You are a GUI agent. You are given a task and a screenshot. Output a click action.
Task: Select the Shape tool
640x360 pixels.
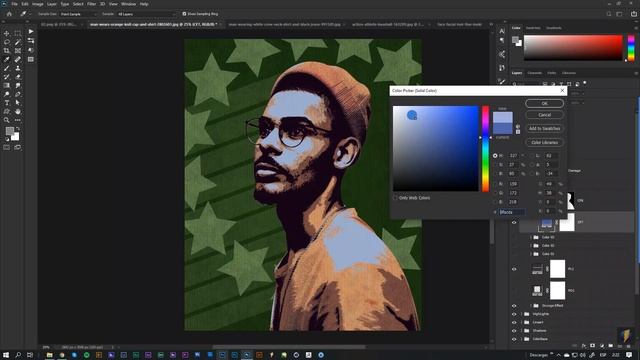(7, 111)
